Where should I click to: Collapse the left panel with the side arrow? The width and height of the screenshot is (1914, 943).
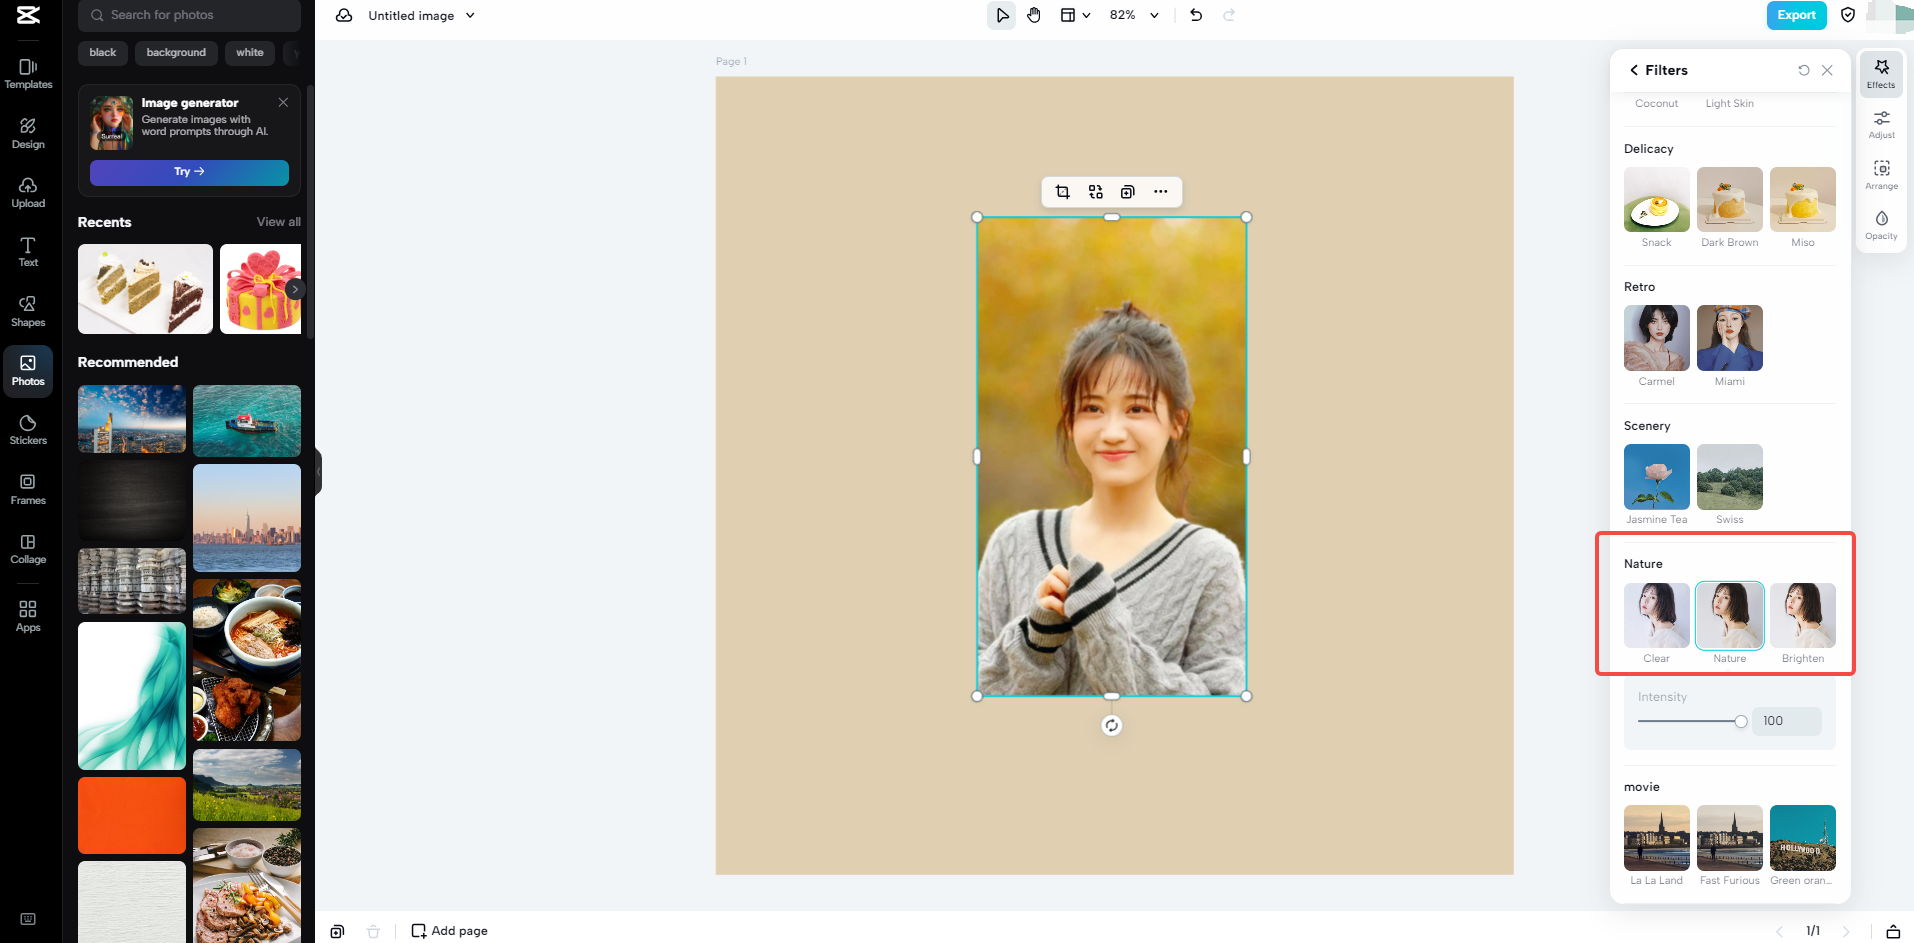[x=318, y=471]
